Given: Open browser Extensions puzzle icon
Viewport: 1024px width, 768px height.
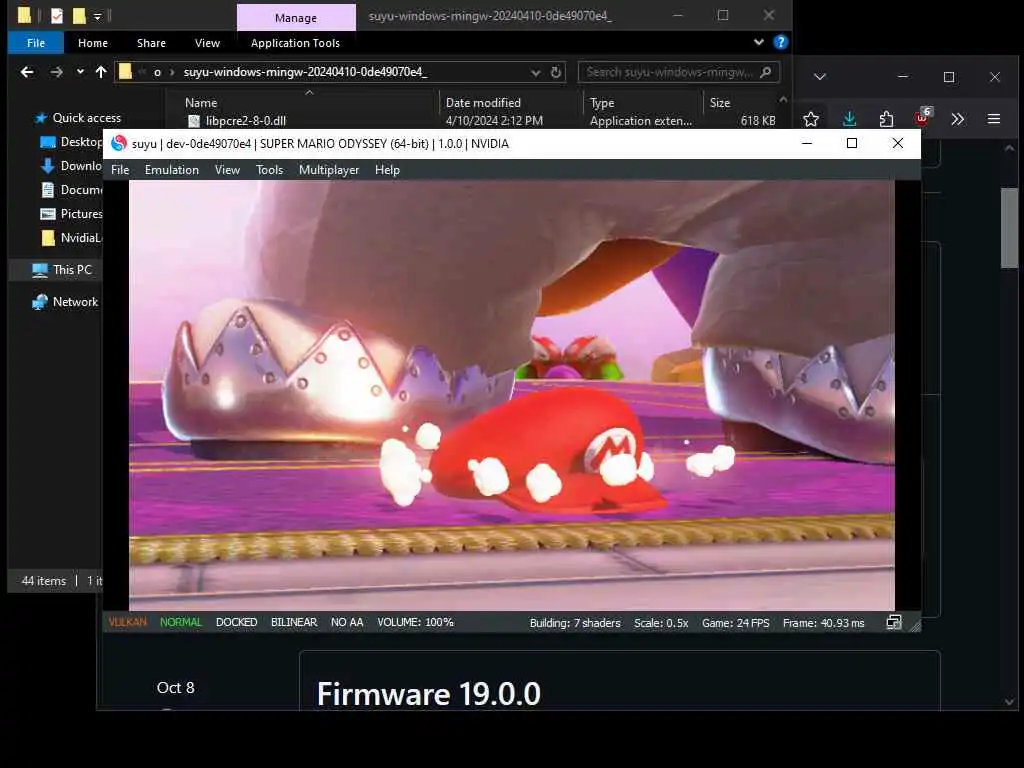Looking at the screenshot, I should pyautogui.click(x=886, y=119).
